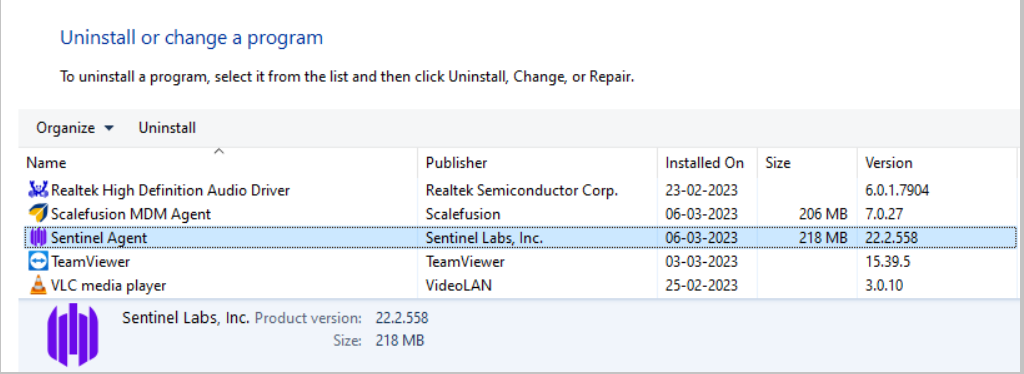Select the TeamViewer program entry
Viewport: 1024px width, 374px height.
click(x=520, y=262)
